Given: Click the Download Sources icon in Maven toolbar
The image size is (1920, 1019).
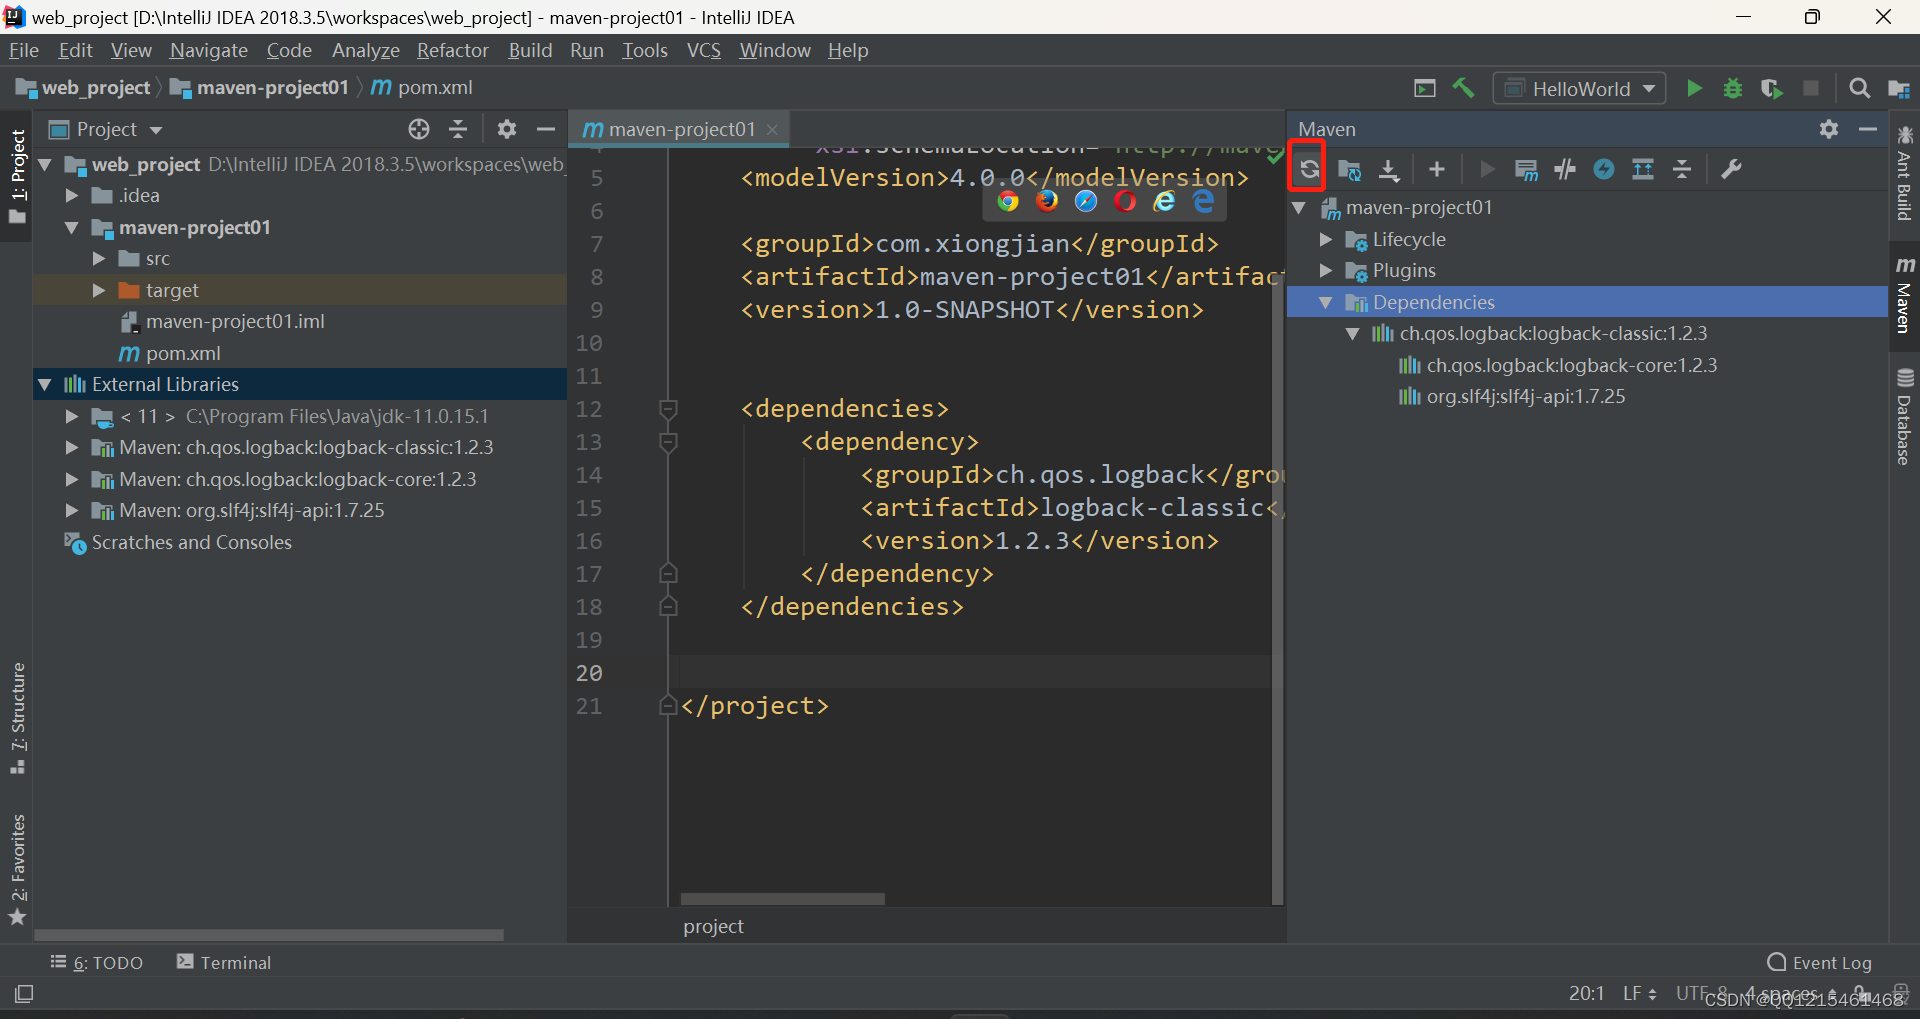Looking at the screenshot, I should (1389, 170).
